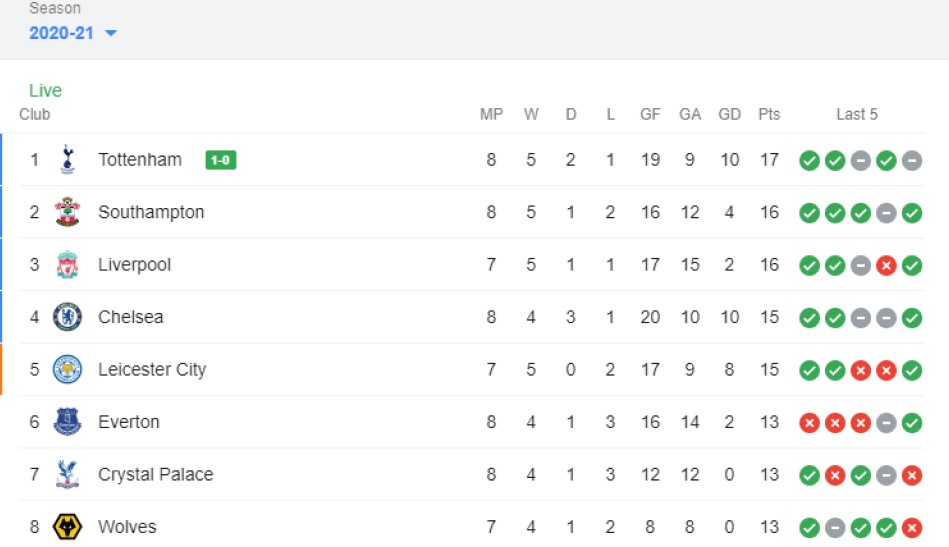Click the Leicester City club crest
This screenshot has height=547, width=949.
coord(67,369)
